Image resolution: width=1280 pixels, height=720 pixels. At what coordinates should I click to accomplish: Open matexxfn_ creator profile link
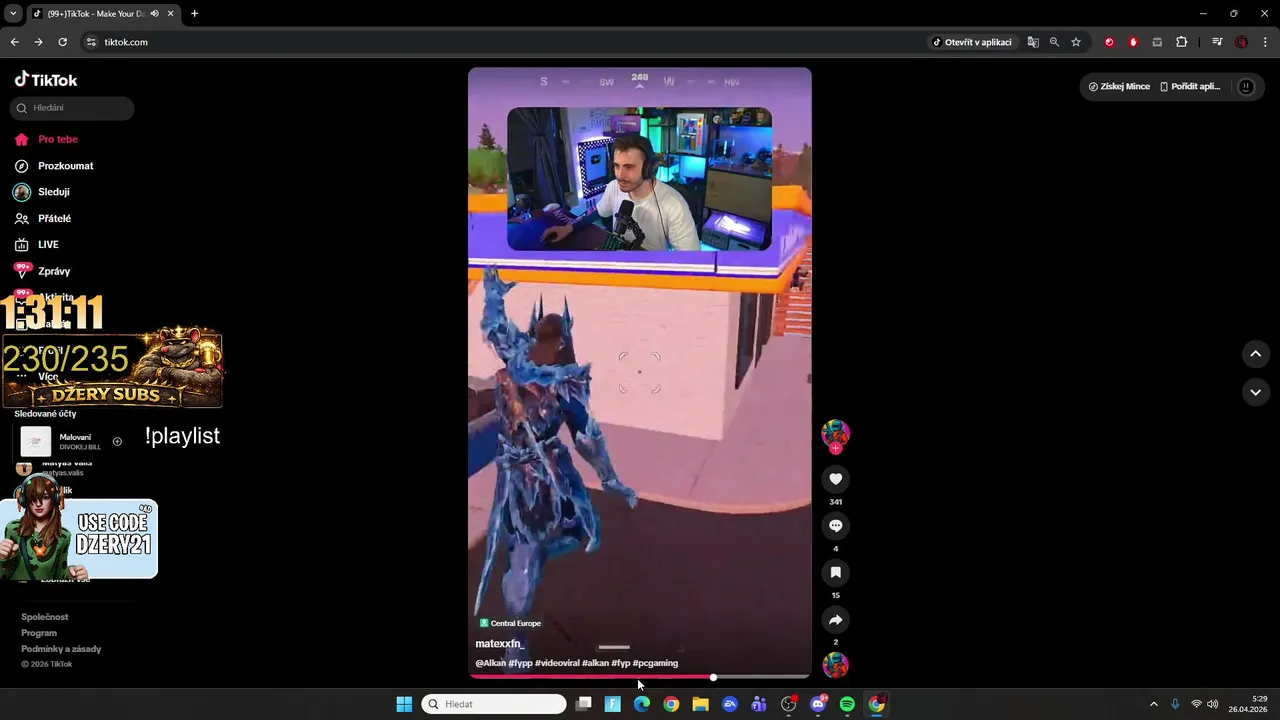(x=500, y=644)
